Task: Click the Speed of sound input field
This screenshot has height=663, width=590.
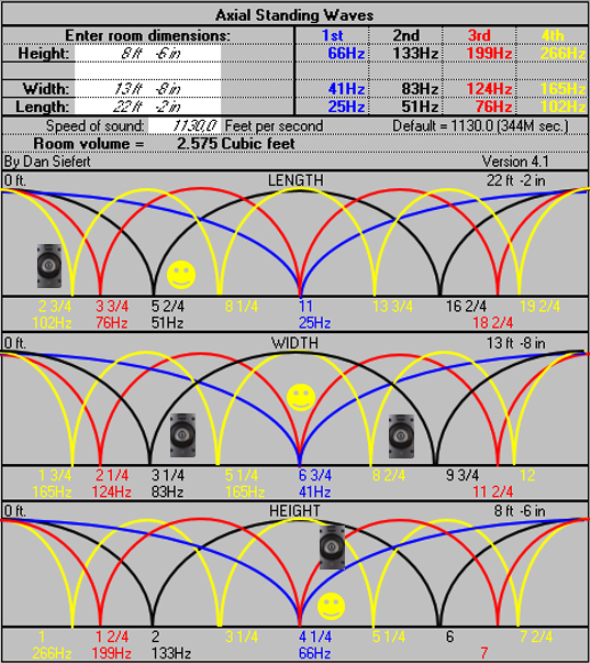Action: pyautogui.click(x=184, y=126)
